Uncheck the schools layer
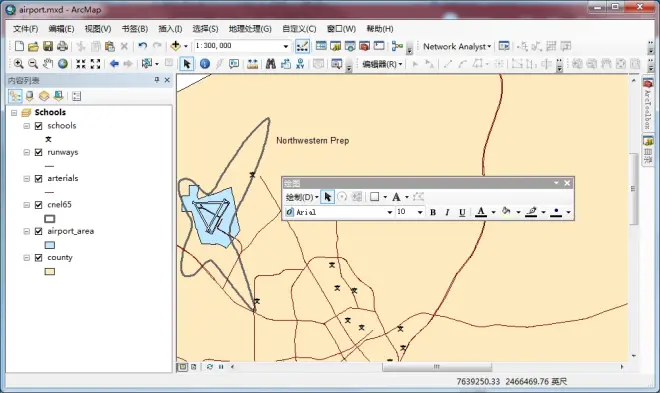Screen dimensions: 660x393 pyautogui.click(x=39, y=126)
